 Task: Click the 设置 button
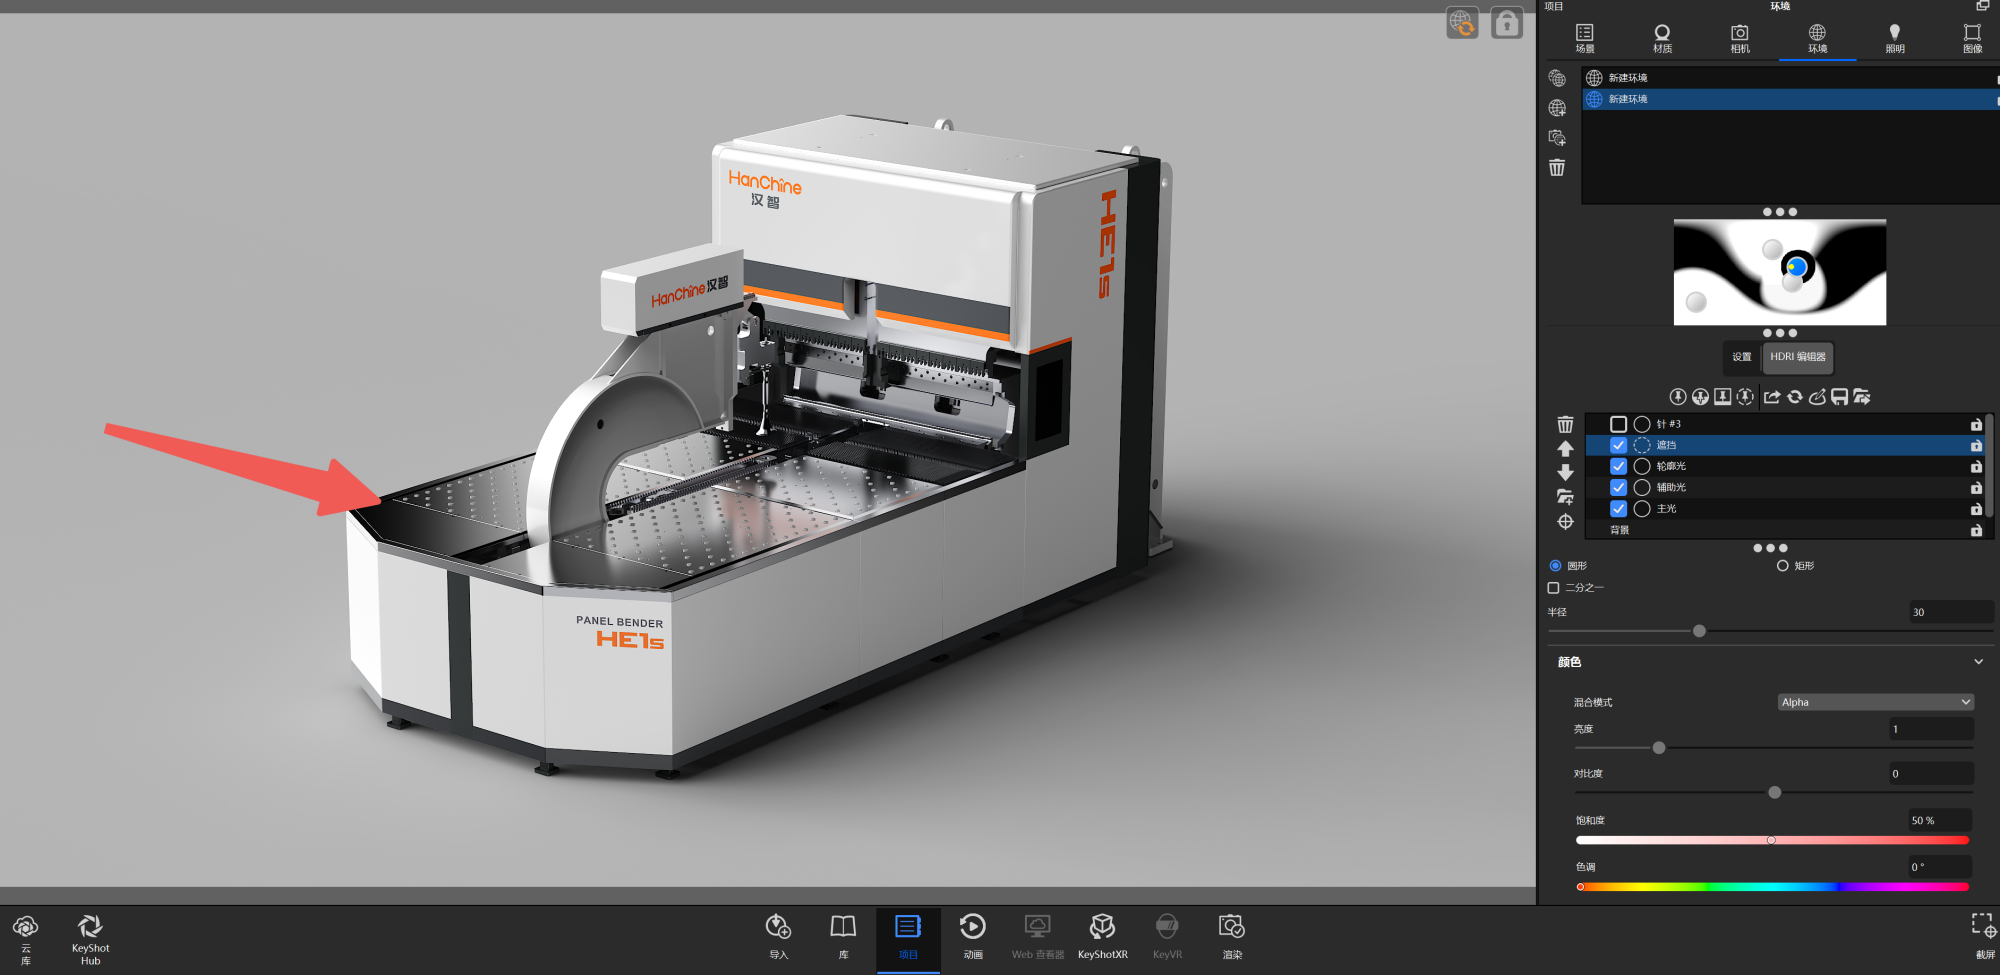[x=1742, y=357]
